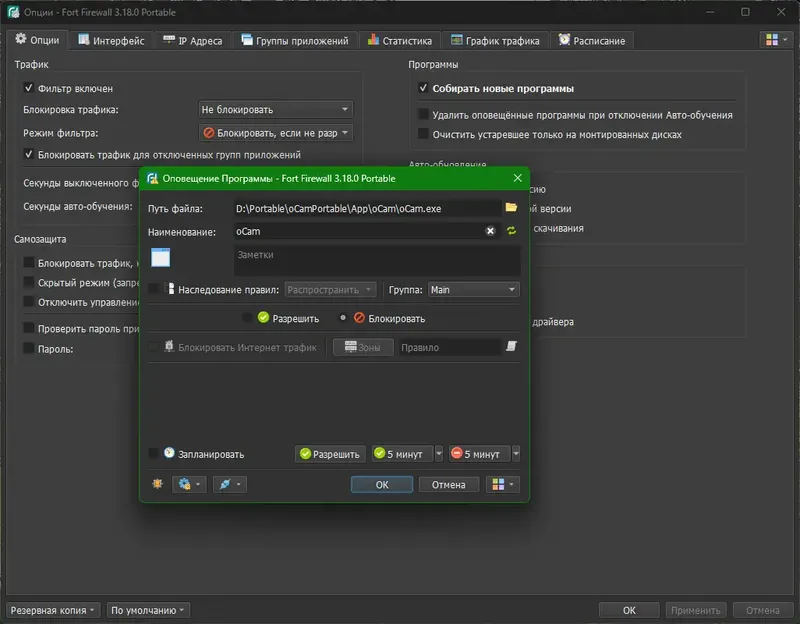This screenshot has height=624, width=800.
Task: Uncheck Фильтр включен checkbox
Action: pyautogui.click(x=29, y=88)
